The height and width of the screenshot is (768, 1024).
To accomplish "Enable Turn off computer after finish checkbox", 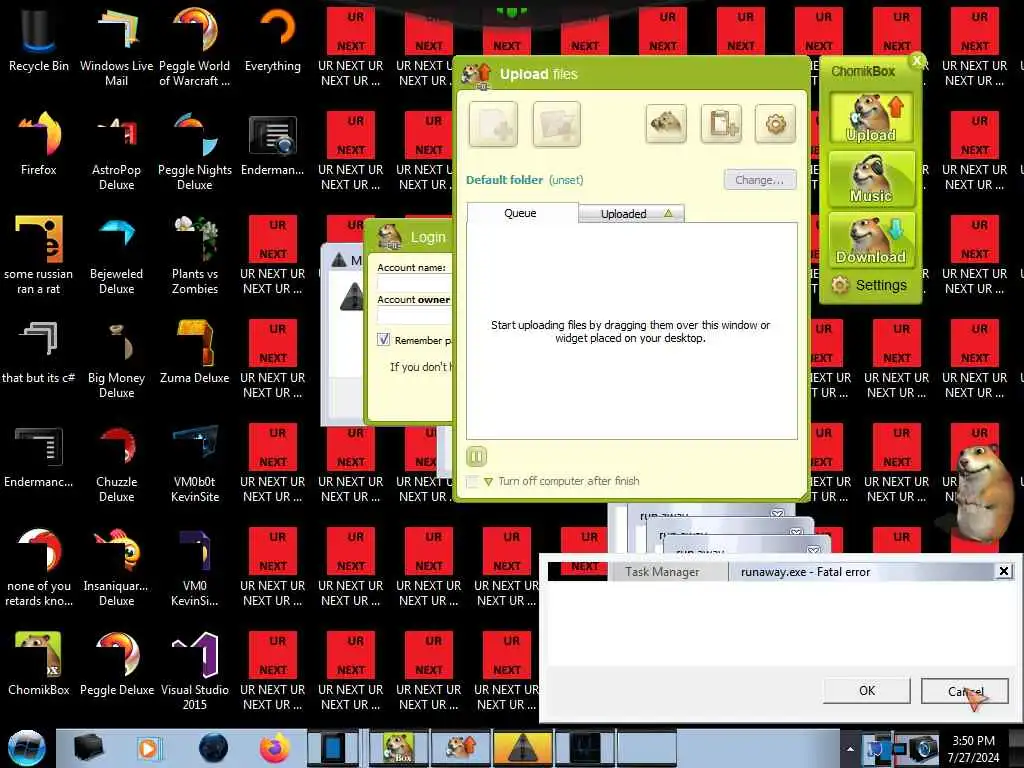I will coord(473,481).
